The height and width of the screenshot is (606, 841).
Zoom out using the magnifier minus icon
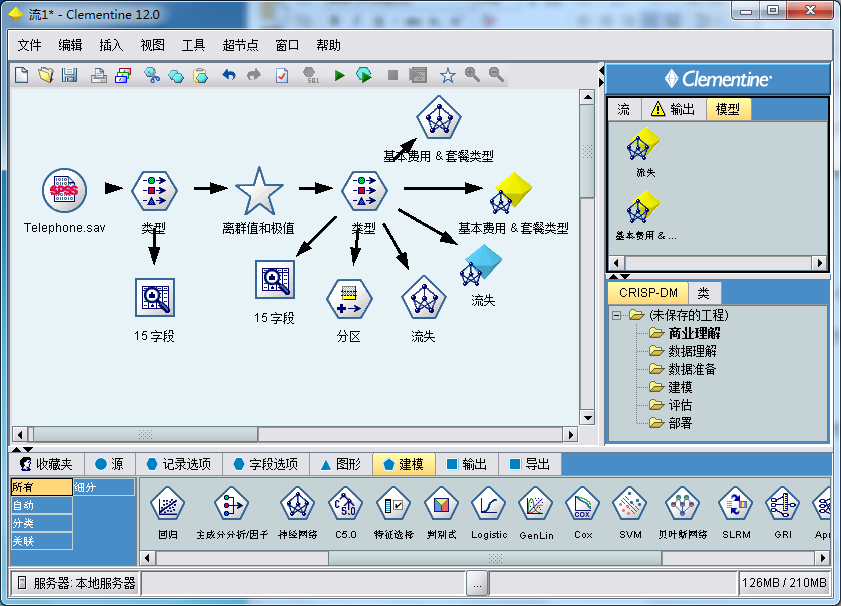(x=496, y=75)
